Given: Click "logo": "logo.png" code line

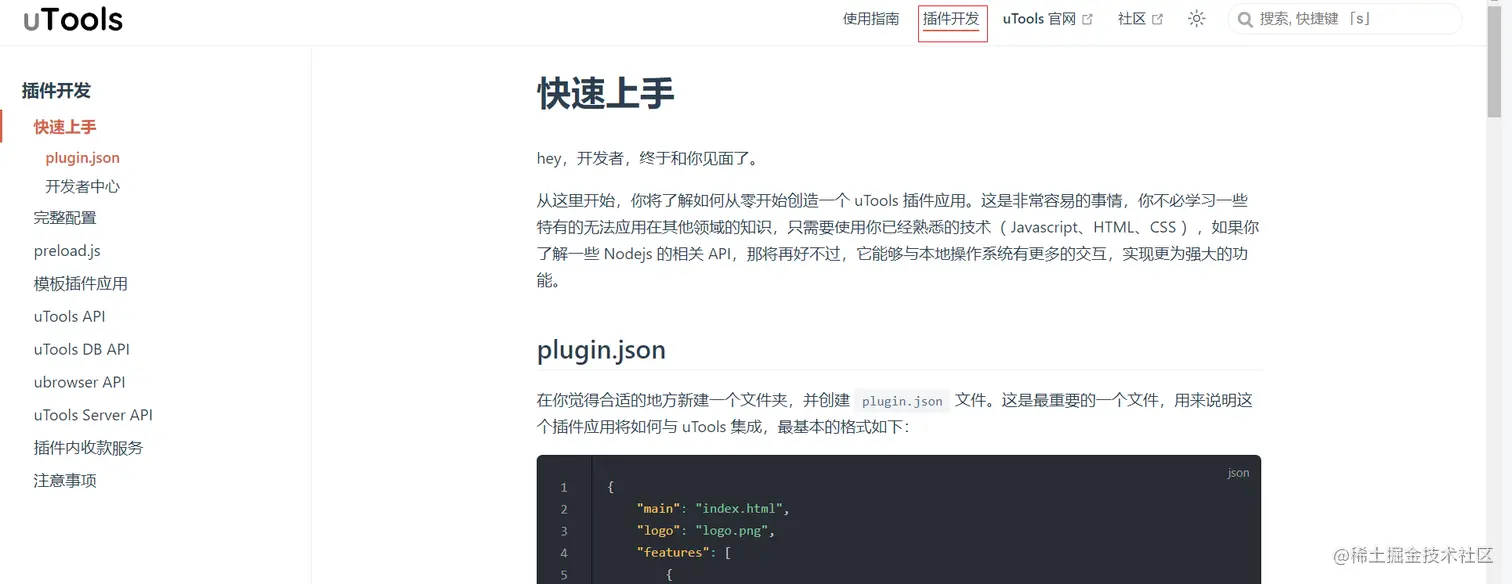Looking at the screenshot, I should tap(706, 531).
